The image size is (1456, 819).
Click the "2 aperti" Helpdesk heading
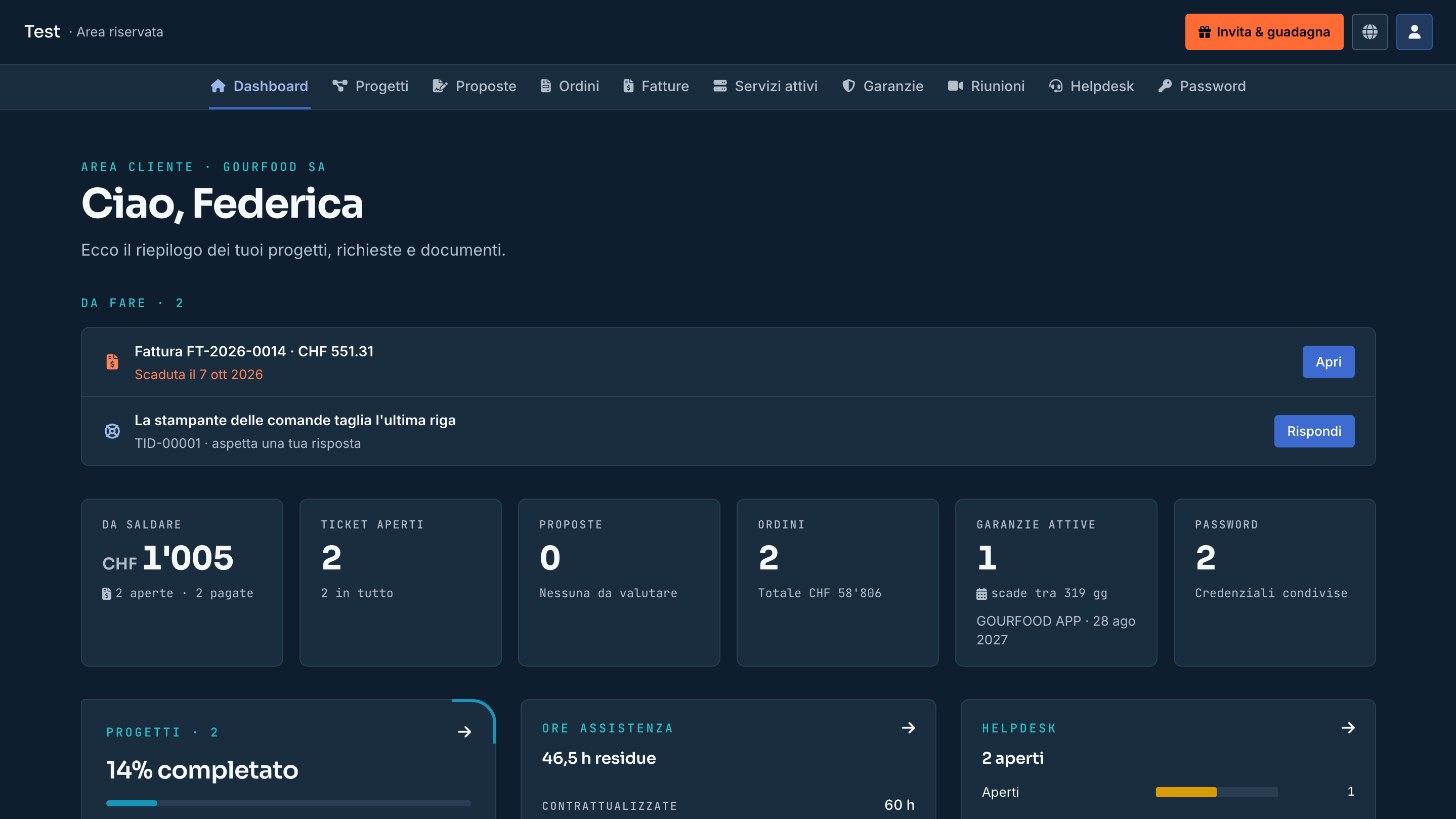(x=1013, y=758)
